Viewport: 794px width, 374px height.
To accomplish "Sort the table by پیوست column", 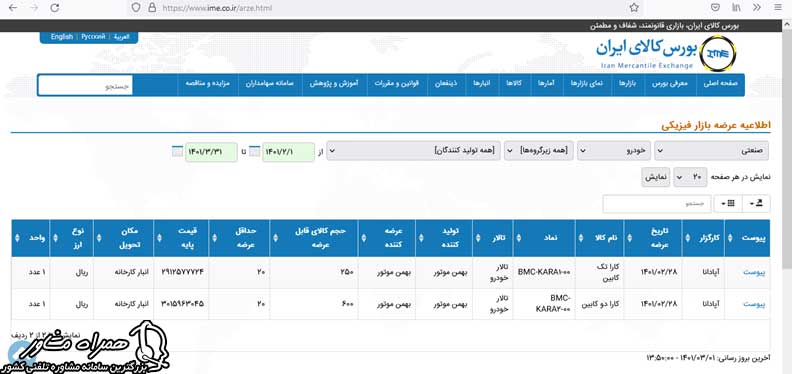I will tap(747, 238).
